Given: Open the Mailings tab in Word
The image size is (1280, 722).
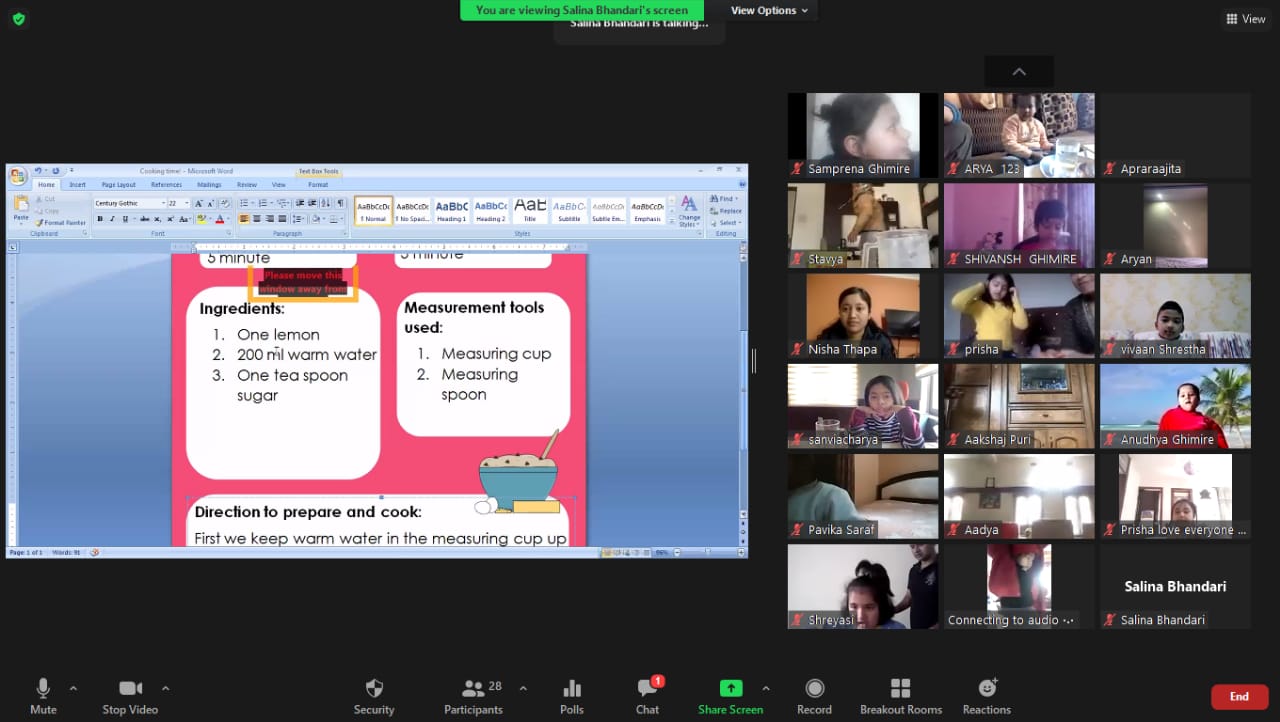Looking at the screenshot, I should click(209, 185).
